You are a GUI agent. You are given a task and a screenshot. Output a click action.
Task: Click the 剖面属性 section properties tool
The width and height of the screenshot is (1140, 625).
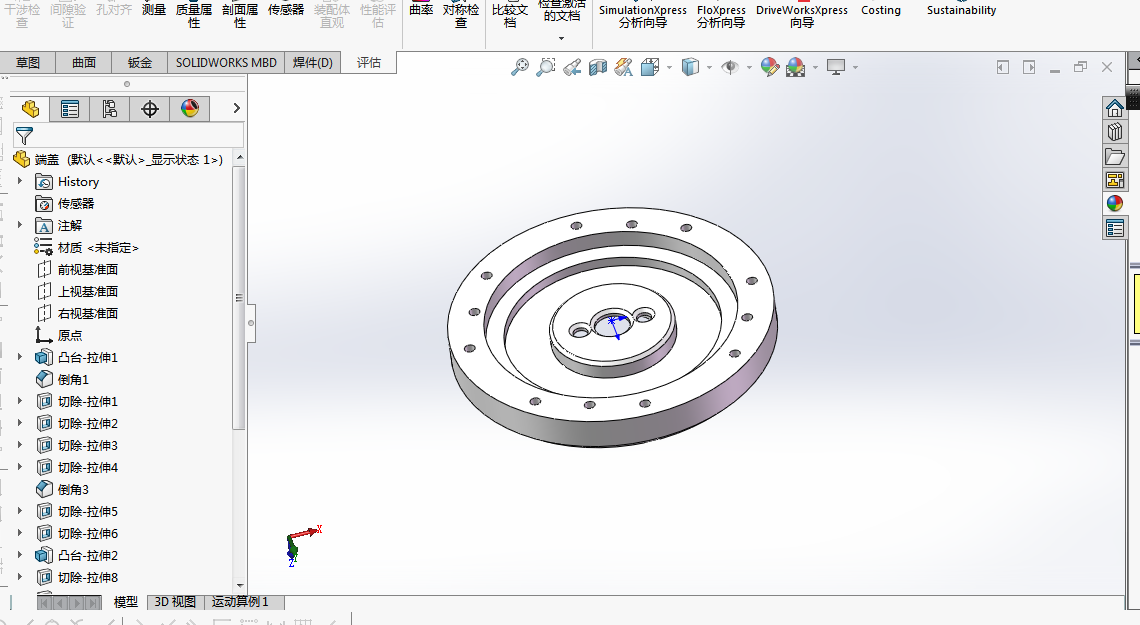point(240,15)
